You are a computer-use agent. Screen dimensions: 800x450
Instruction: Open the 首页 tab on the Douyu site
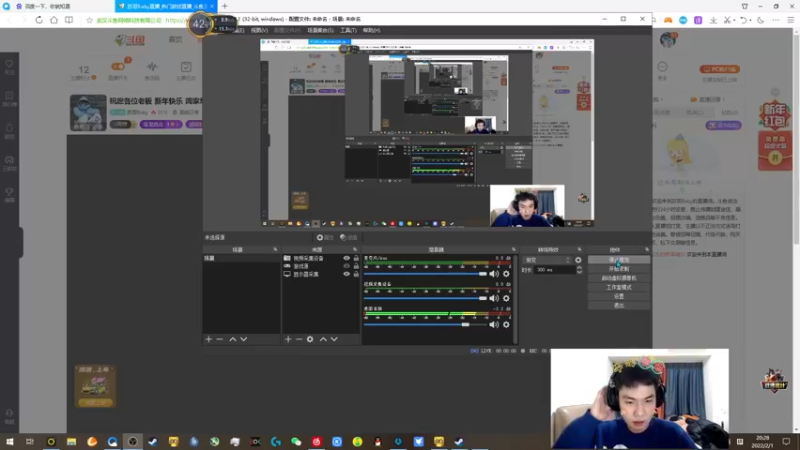176,39
